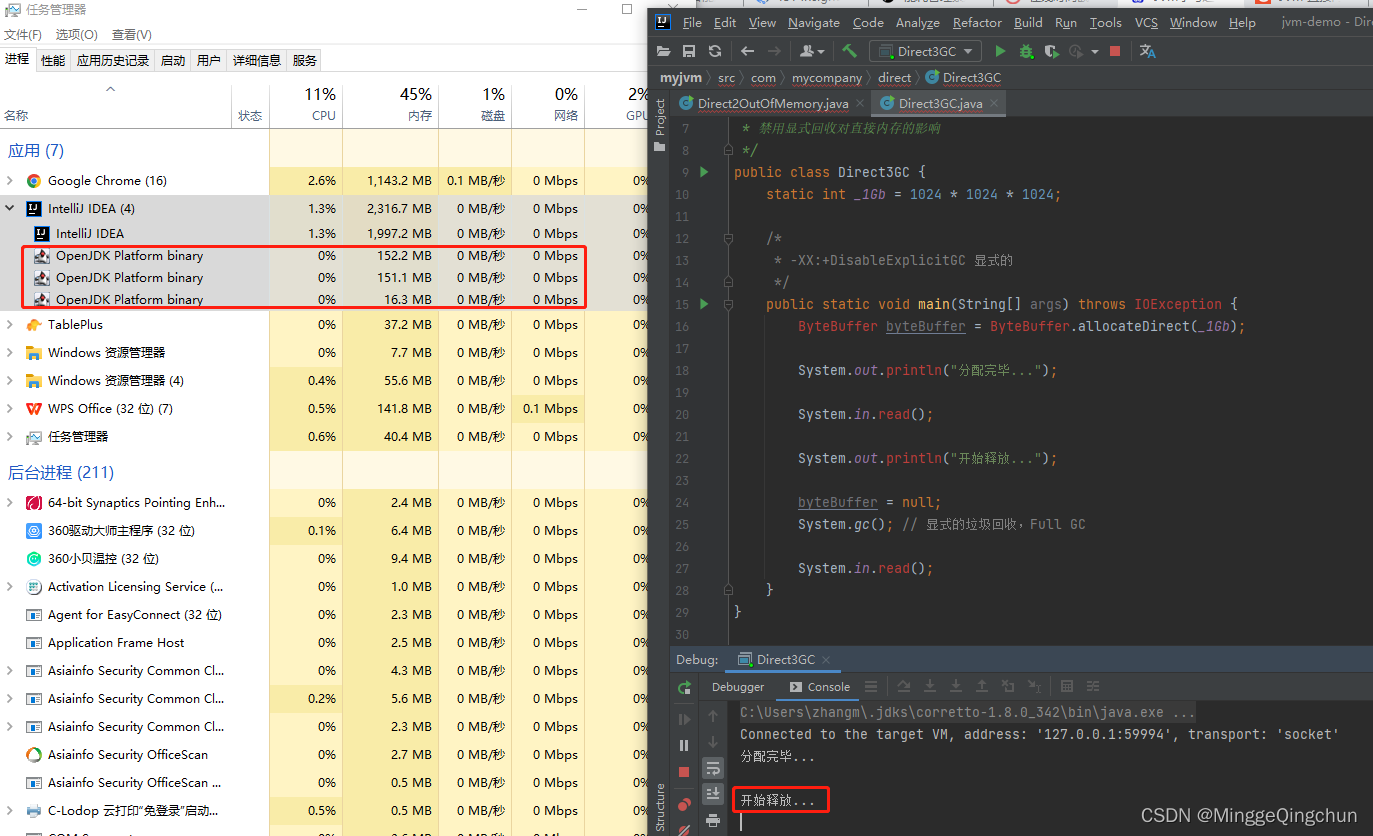Expand the Google Chrome process group

point(10,181)
